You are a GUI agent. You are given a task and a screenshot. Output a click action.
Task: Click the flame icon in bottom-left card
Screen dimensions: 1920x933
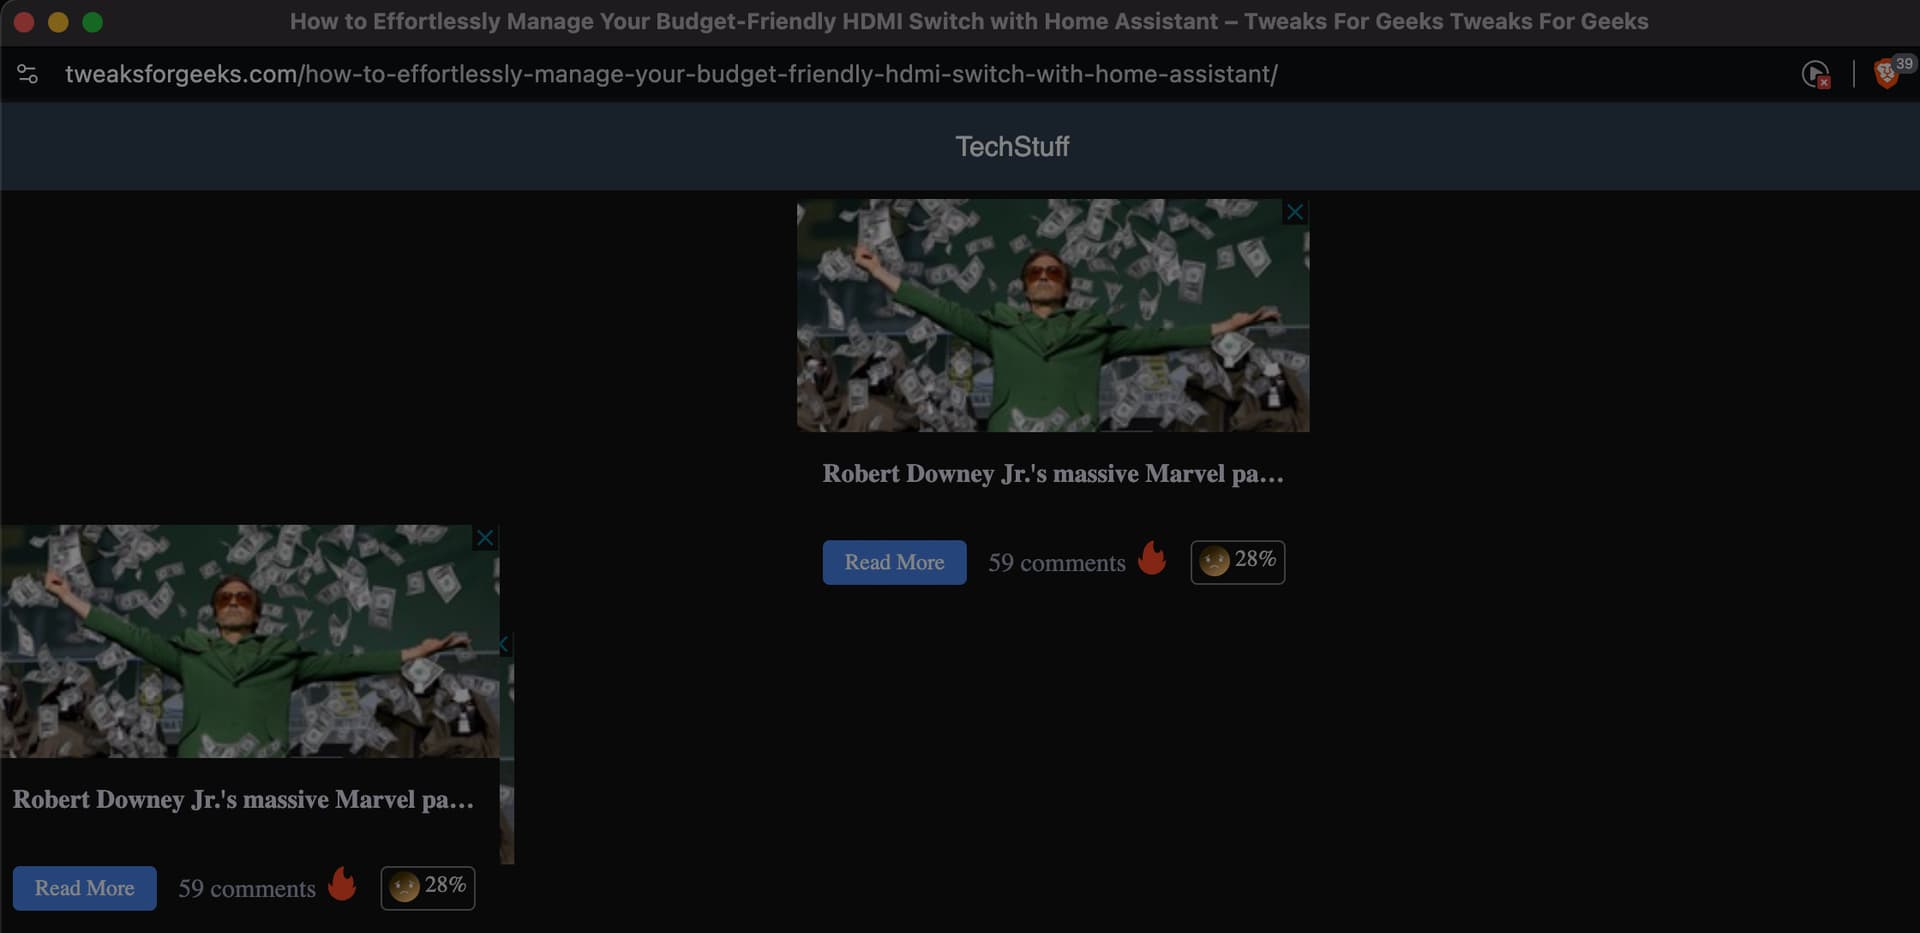click(x=342, y=884)
